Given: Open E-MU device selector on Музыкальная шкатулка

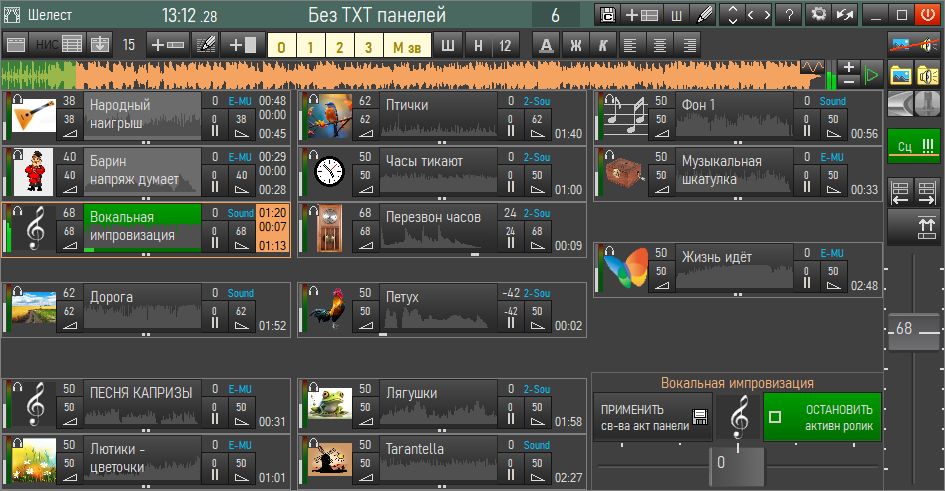Looking at the screenshot, I should (x=832, y=157).
